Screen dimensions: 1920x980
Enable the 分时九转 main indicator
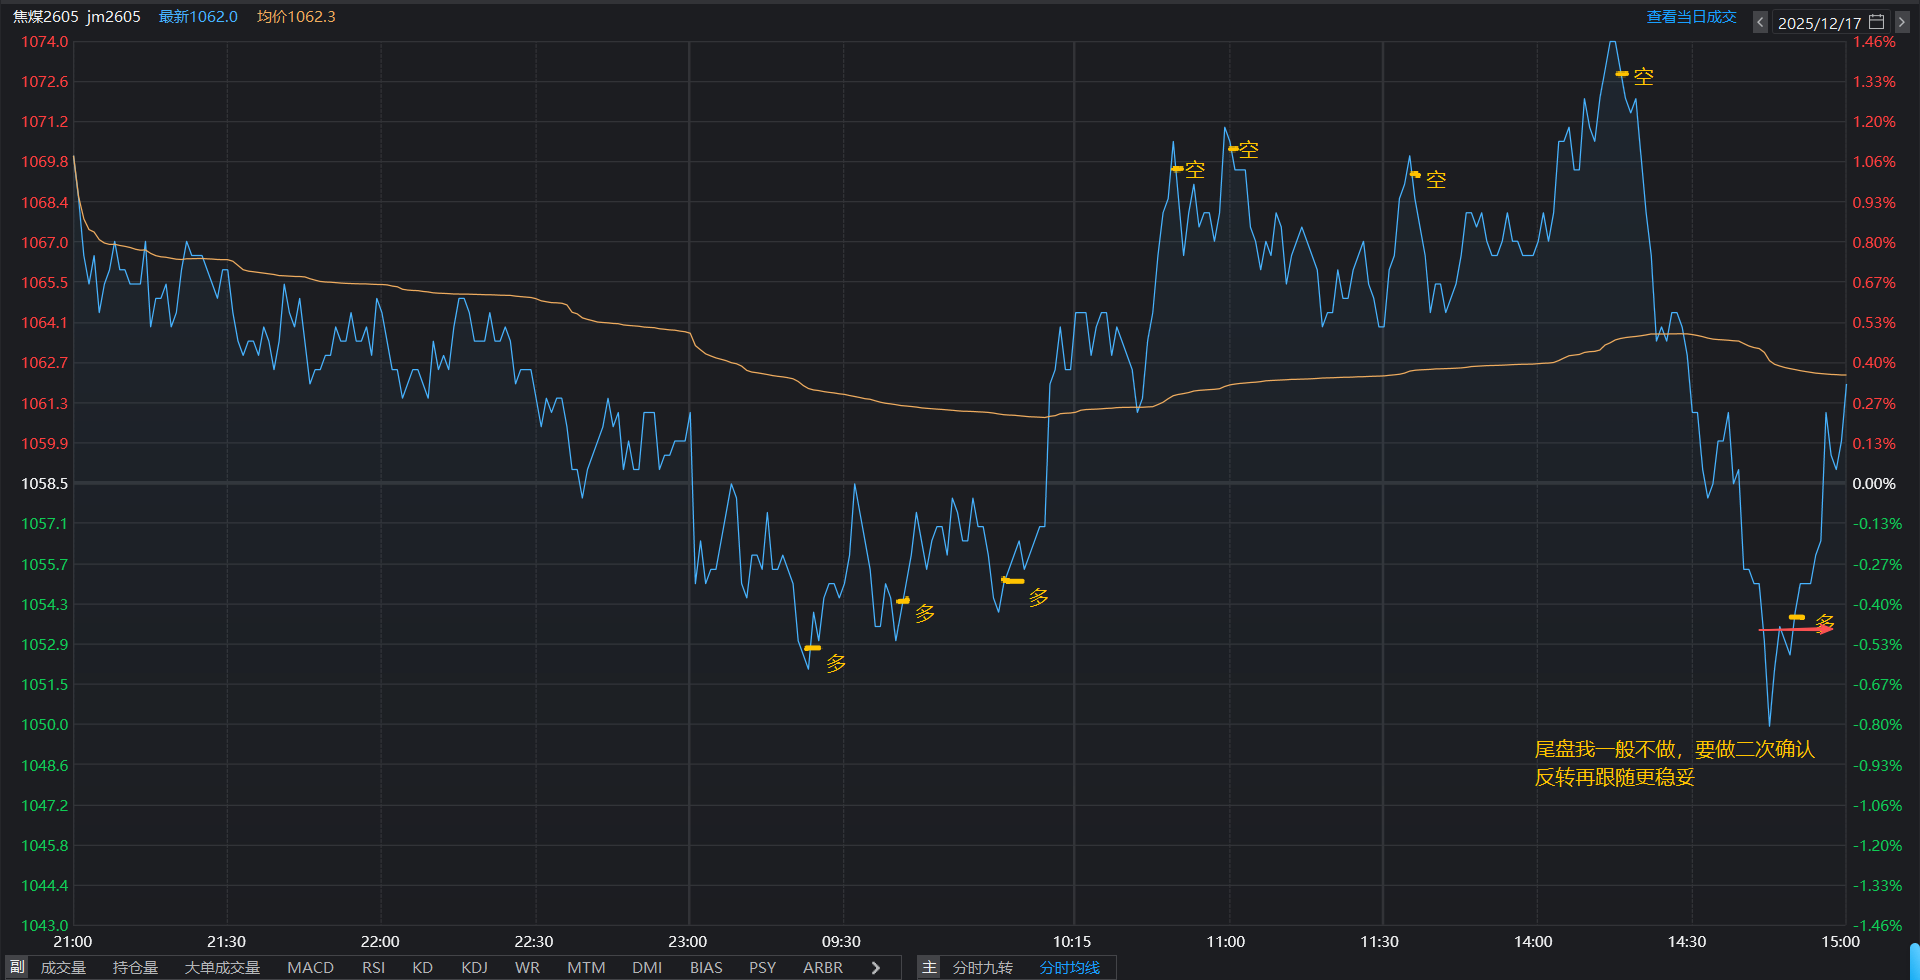click(x=982, y=967)
